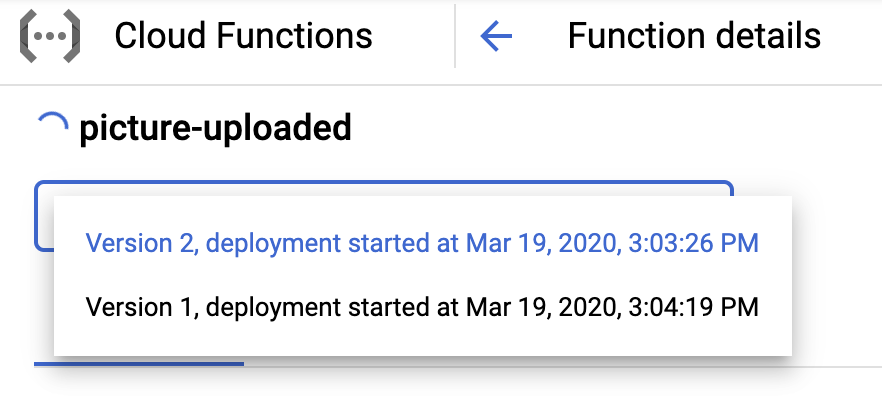882x404 pixels.
Task: Select Version 1 from the version list
Action: click(422, 306)
